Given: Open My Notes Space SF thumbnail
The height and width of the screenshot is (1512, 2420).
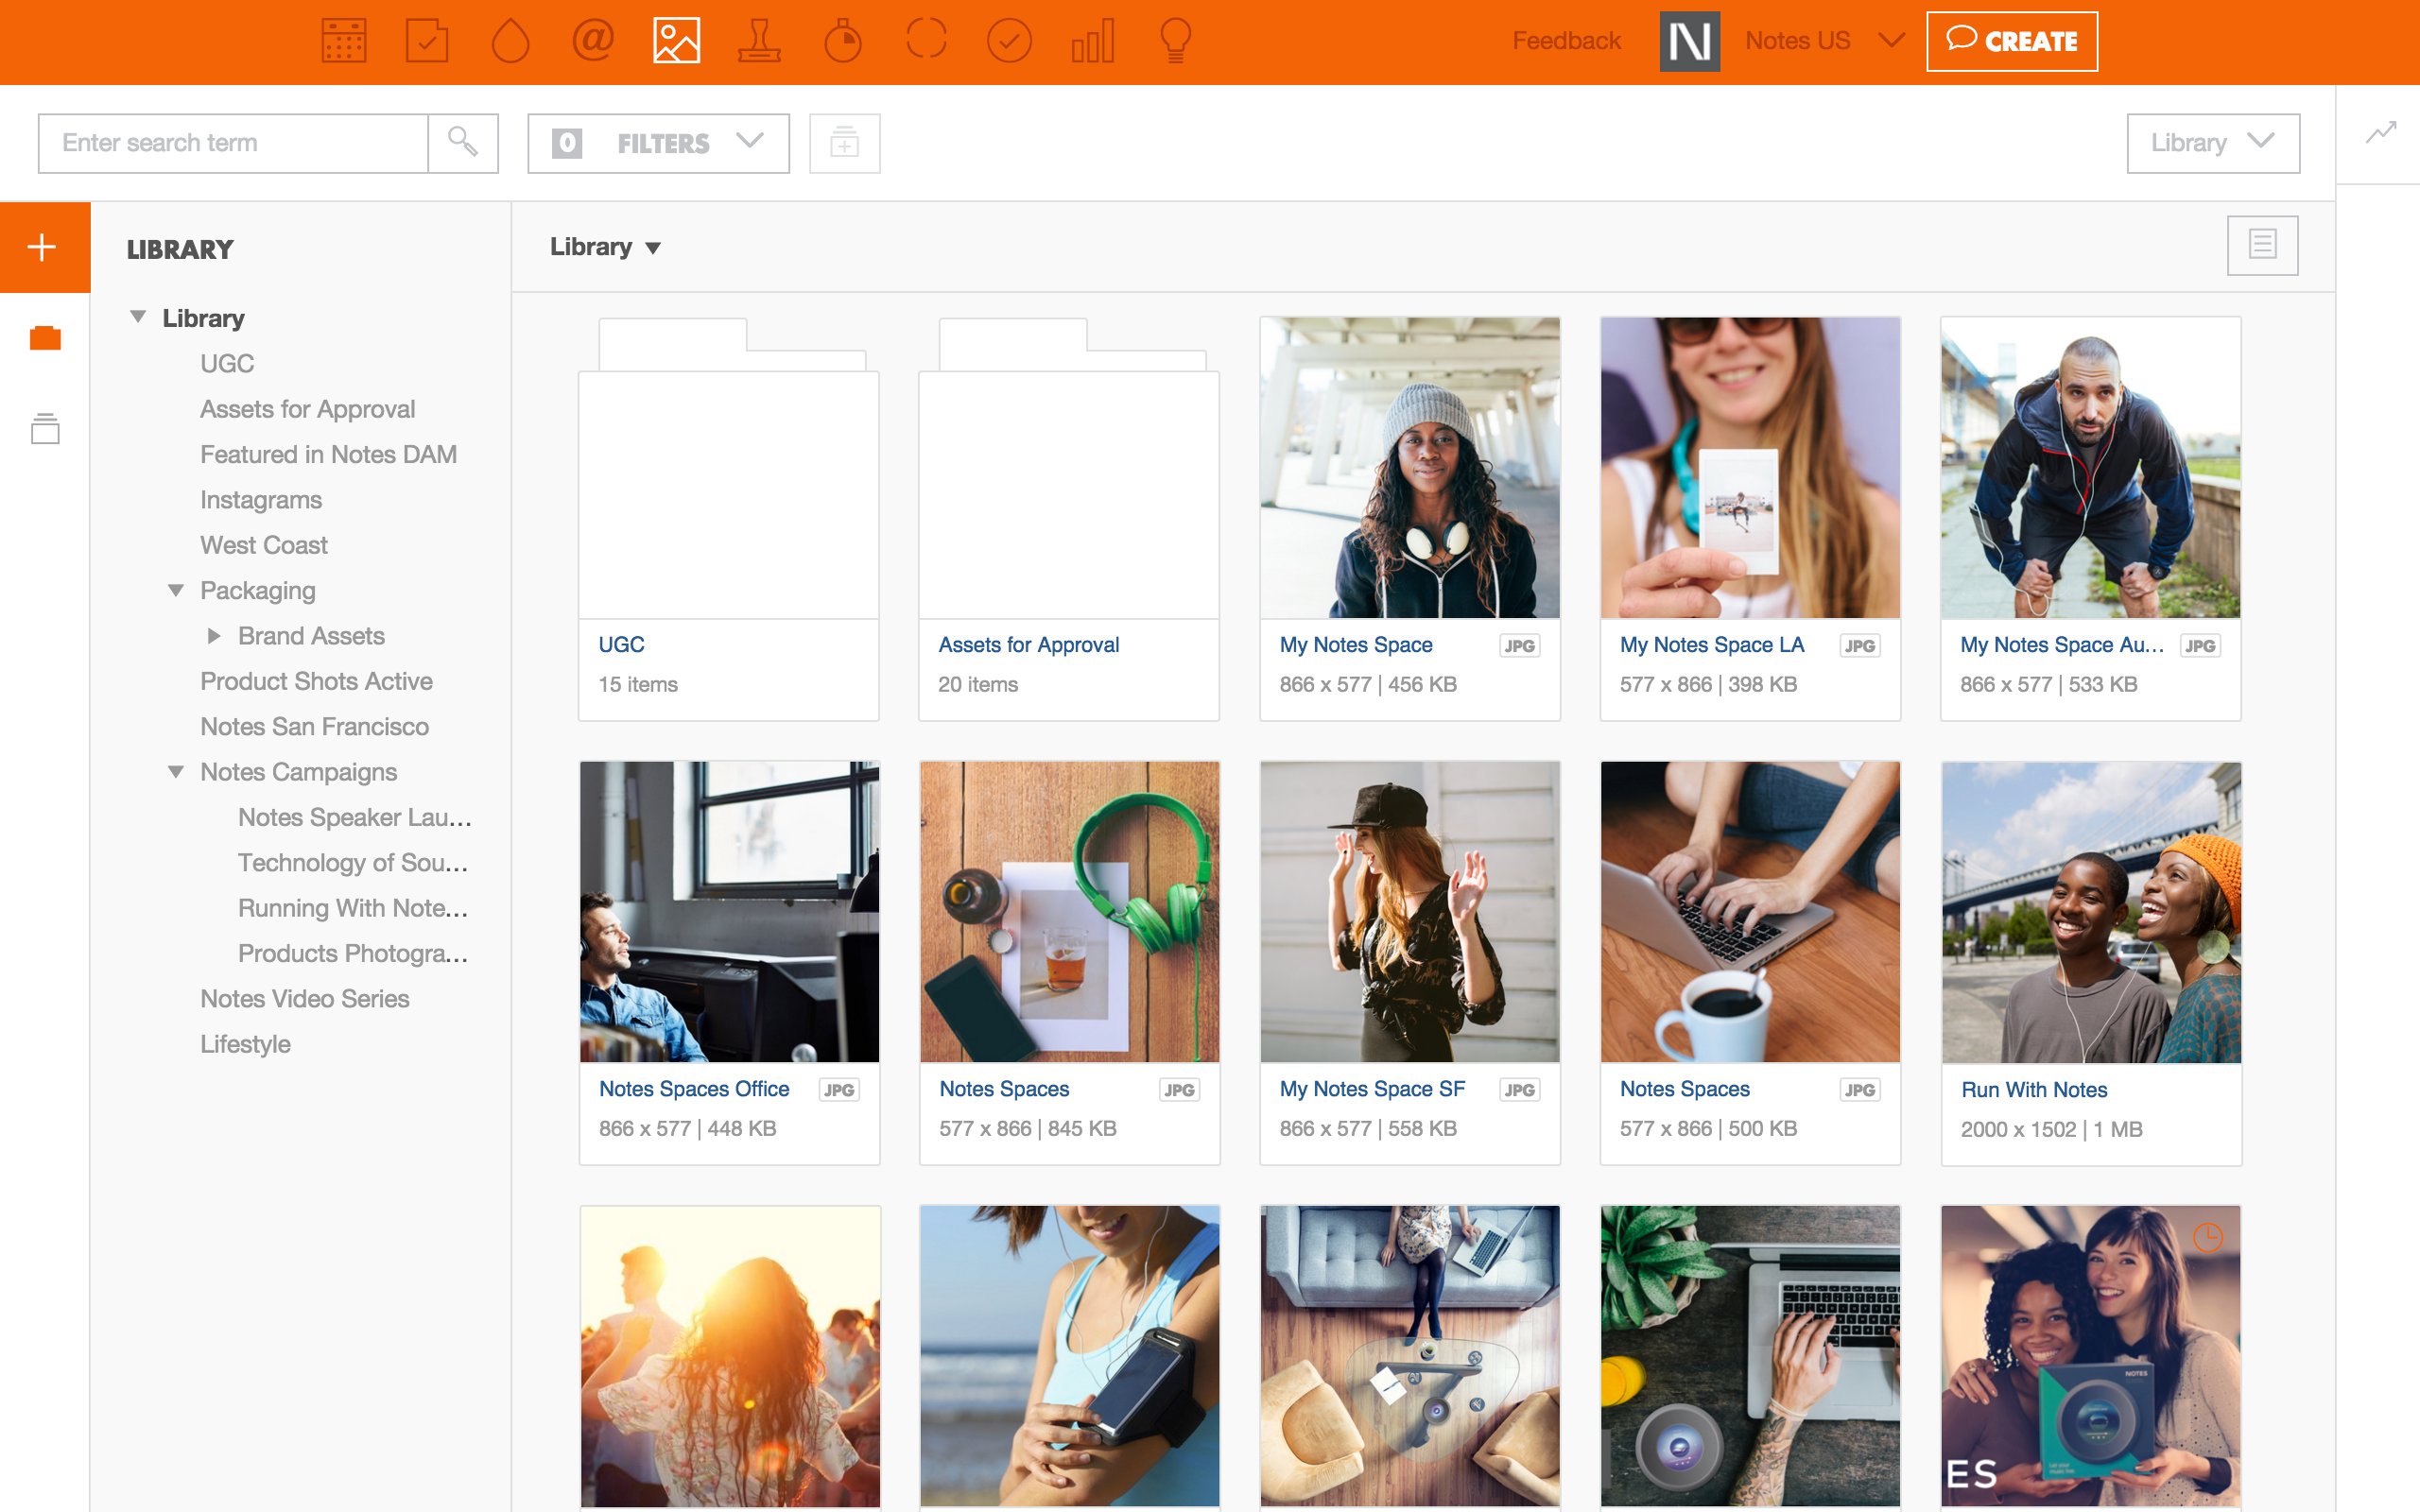Looking at the screenshot, I should (1409, 911).
